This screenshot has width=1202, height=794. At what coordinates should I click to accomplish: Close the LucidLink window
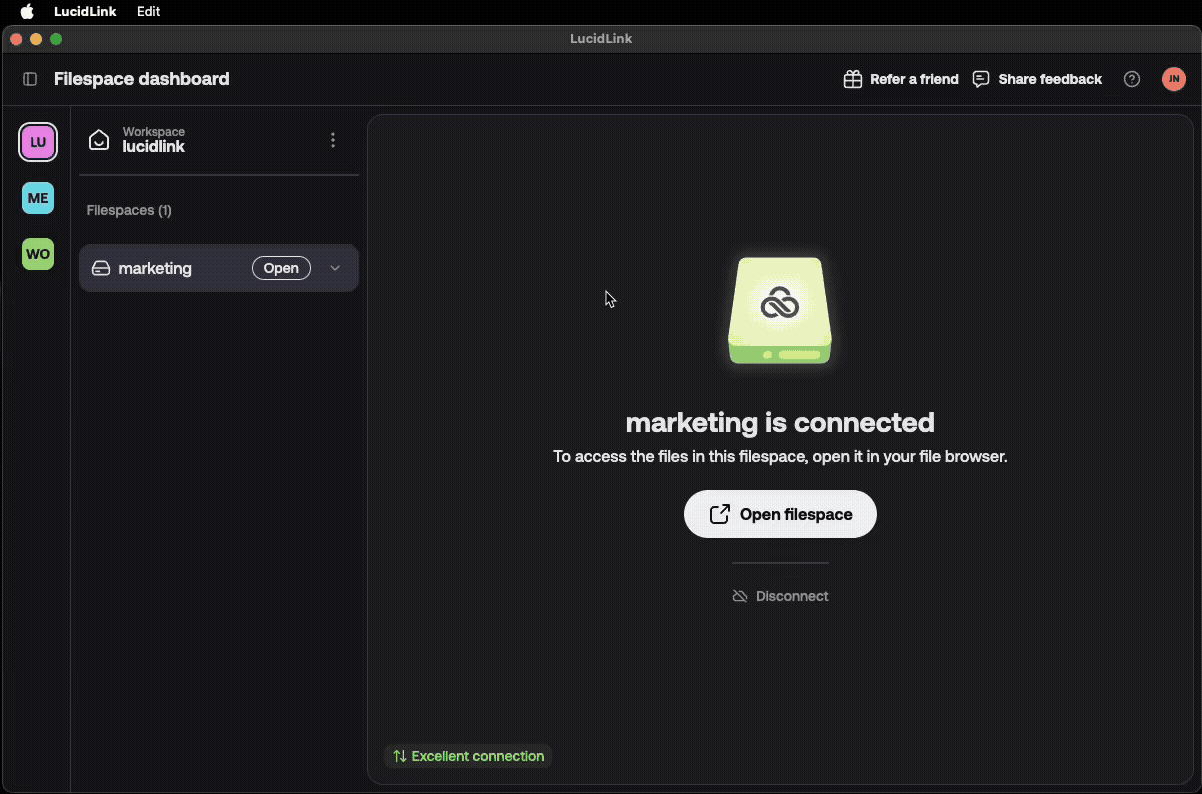point(16,39)
